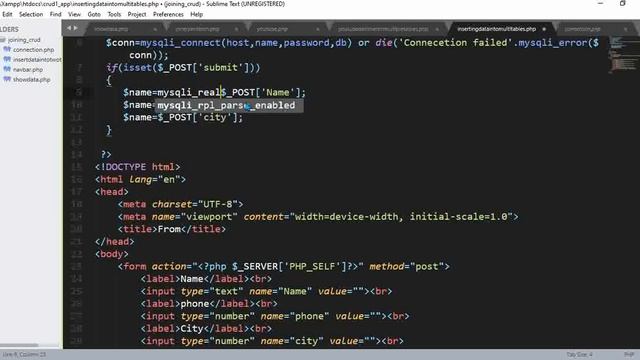Open the Find menu
The width and height of the screenshot is (640, 360).
tap(56, 14)
